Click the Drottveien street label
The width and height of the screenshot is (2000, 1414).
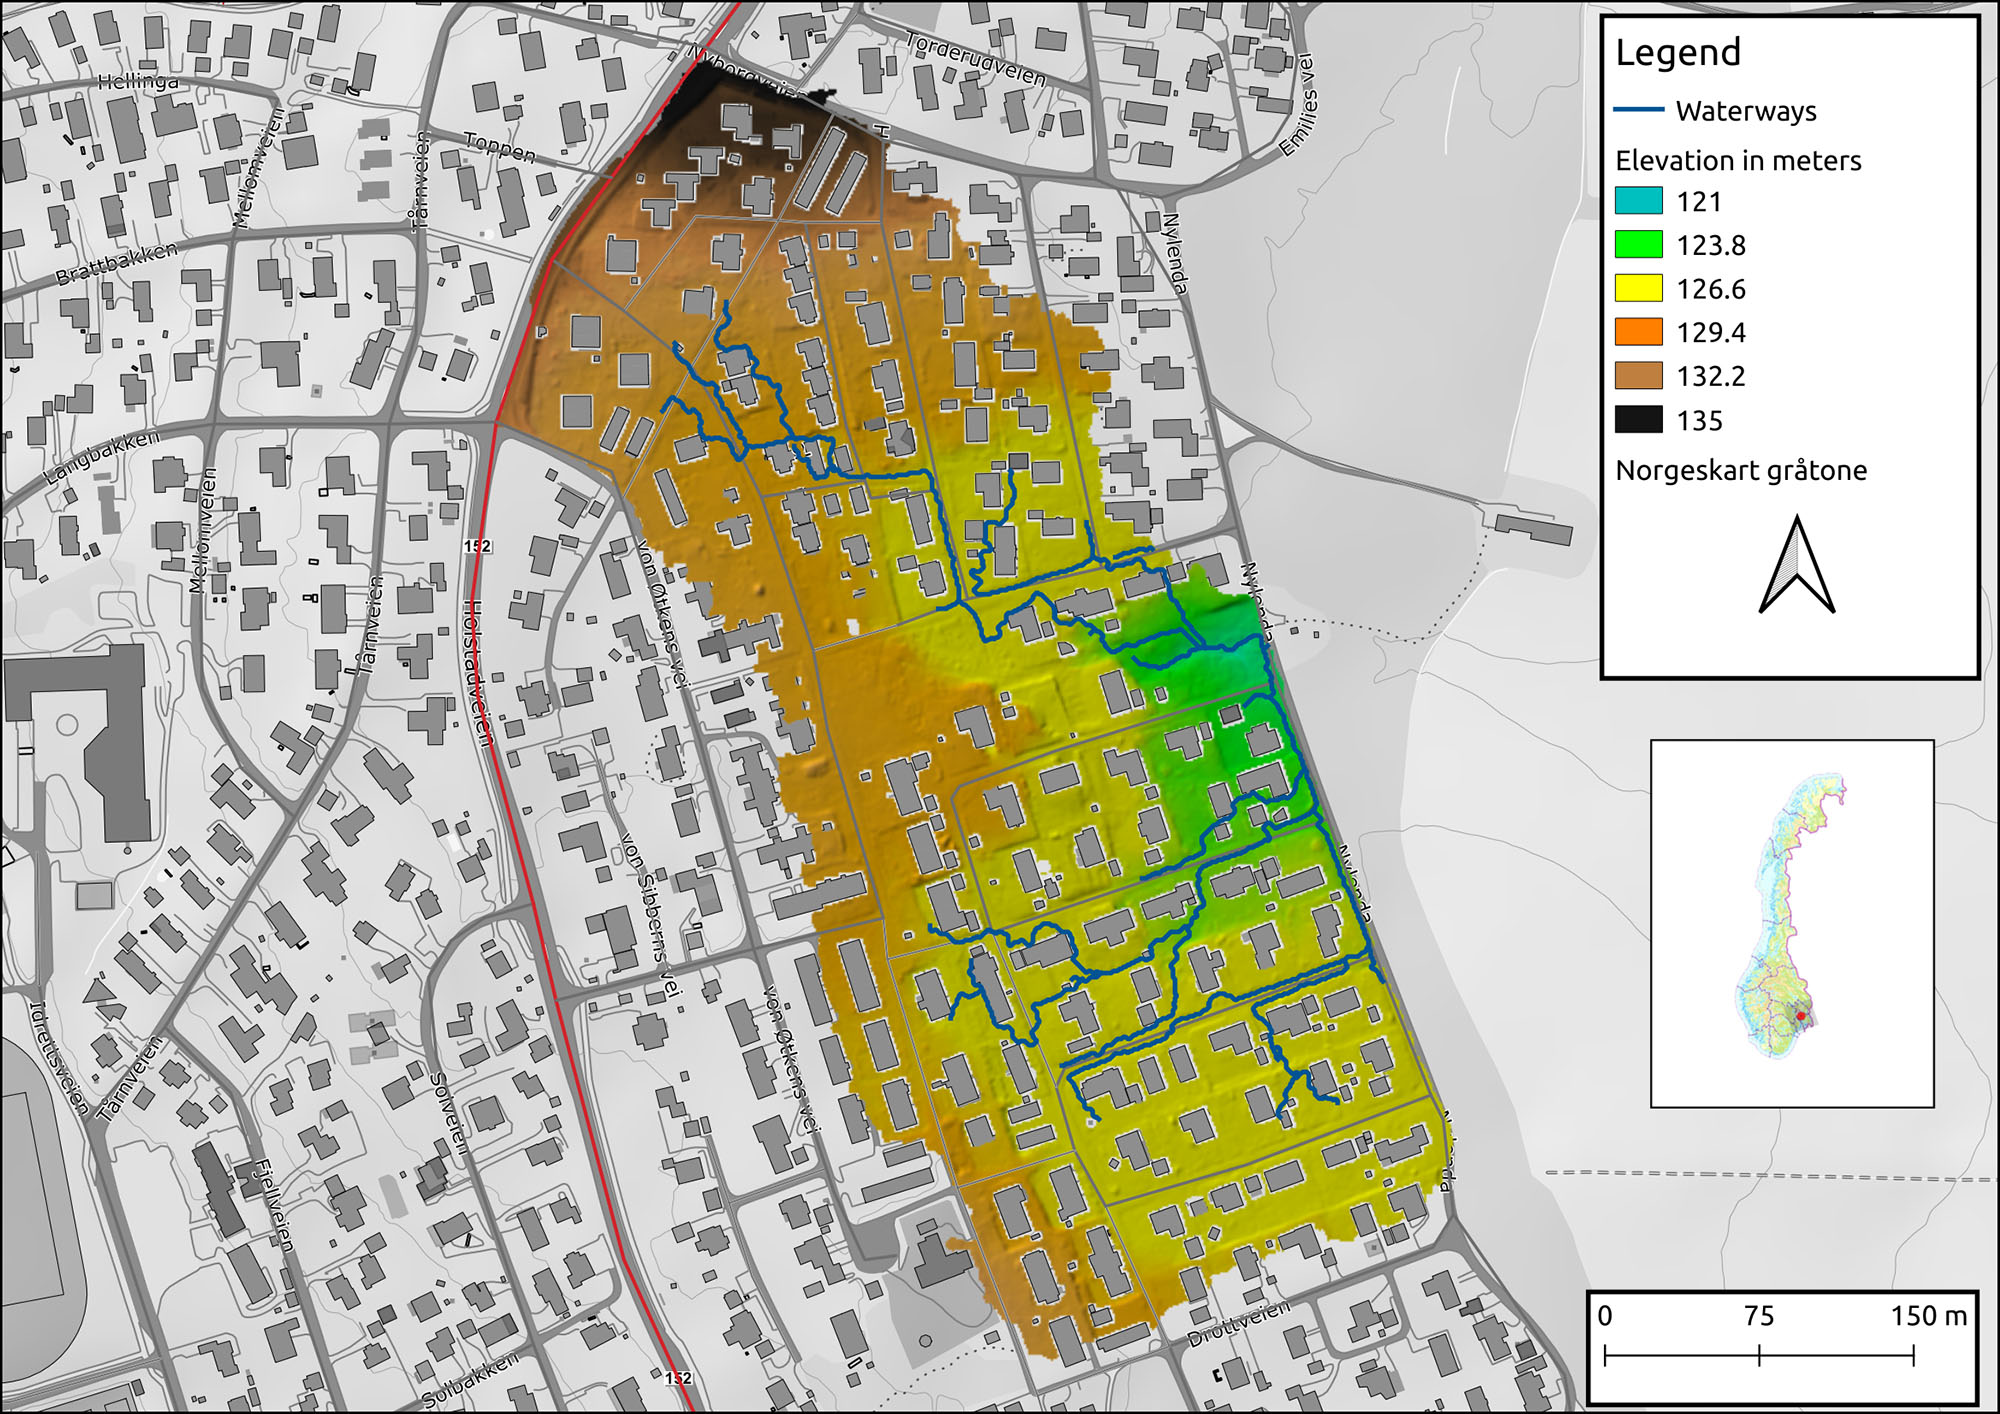pyautogui.click(x=1238, y=1325)
